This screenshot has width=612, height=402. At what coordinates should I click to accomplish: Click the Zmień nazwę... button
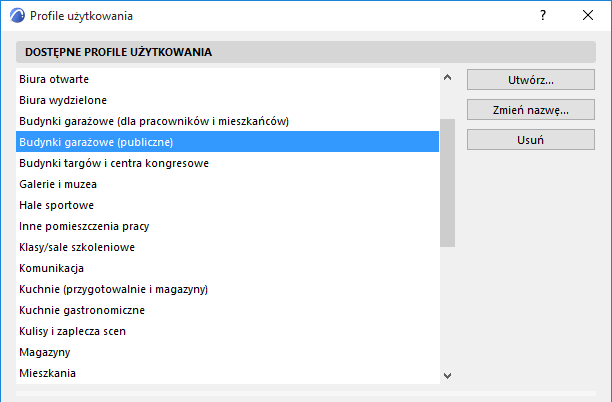(531, 110)
